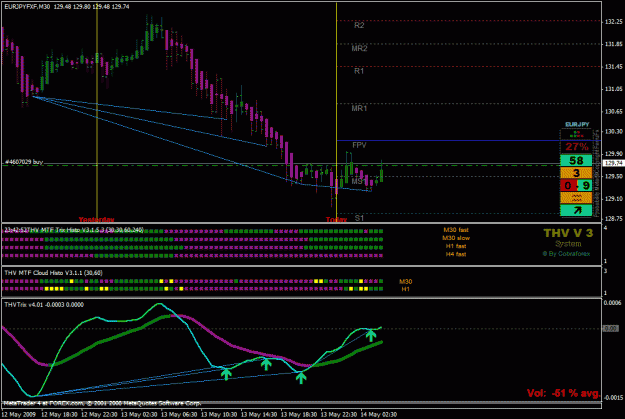Click the Cloud Histo H1 row label
This screenshot has height=419, width=625.
(x=405, y=289)
